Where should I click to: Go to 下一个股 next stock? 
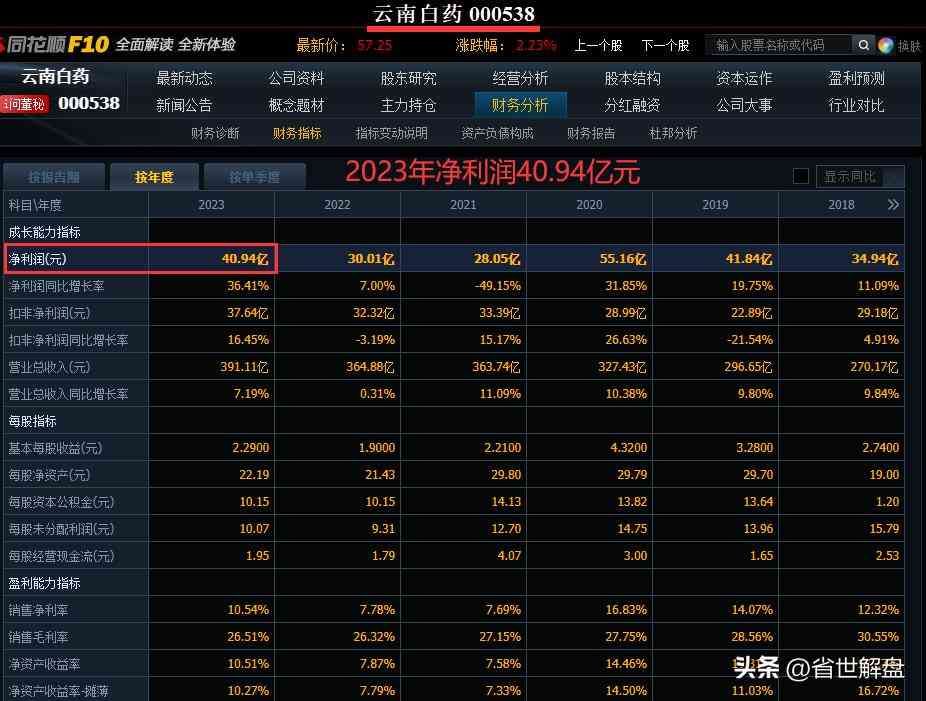pyautogui.click(x=665, y=45)
